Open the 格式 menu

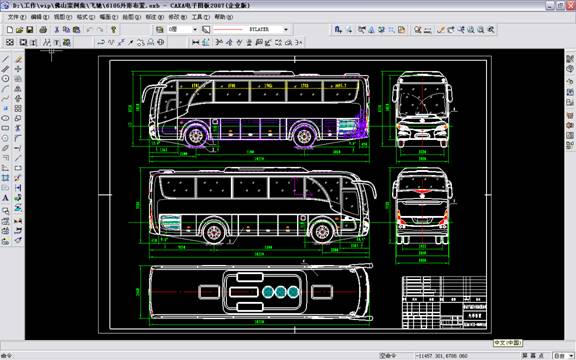[x=86, y=17]
